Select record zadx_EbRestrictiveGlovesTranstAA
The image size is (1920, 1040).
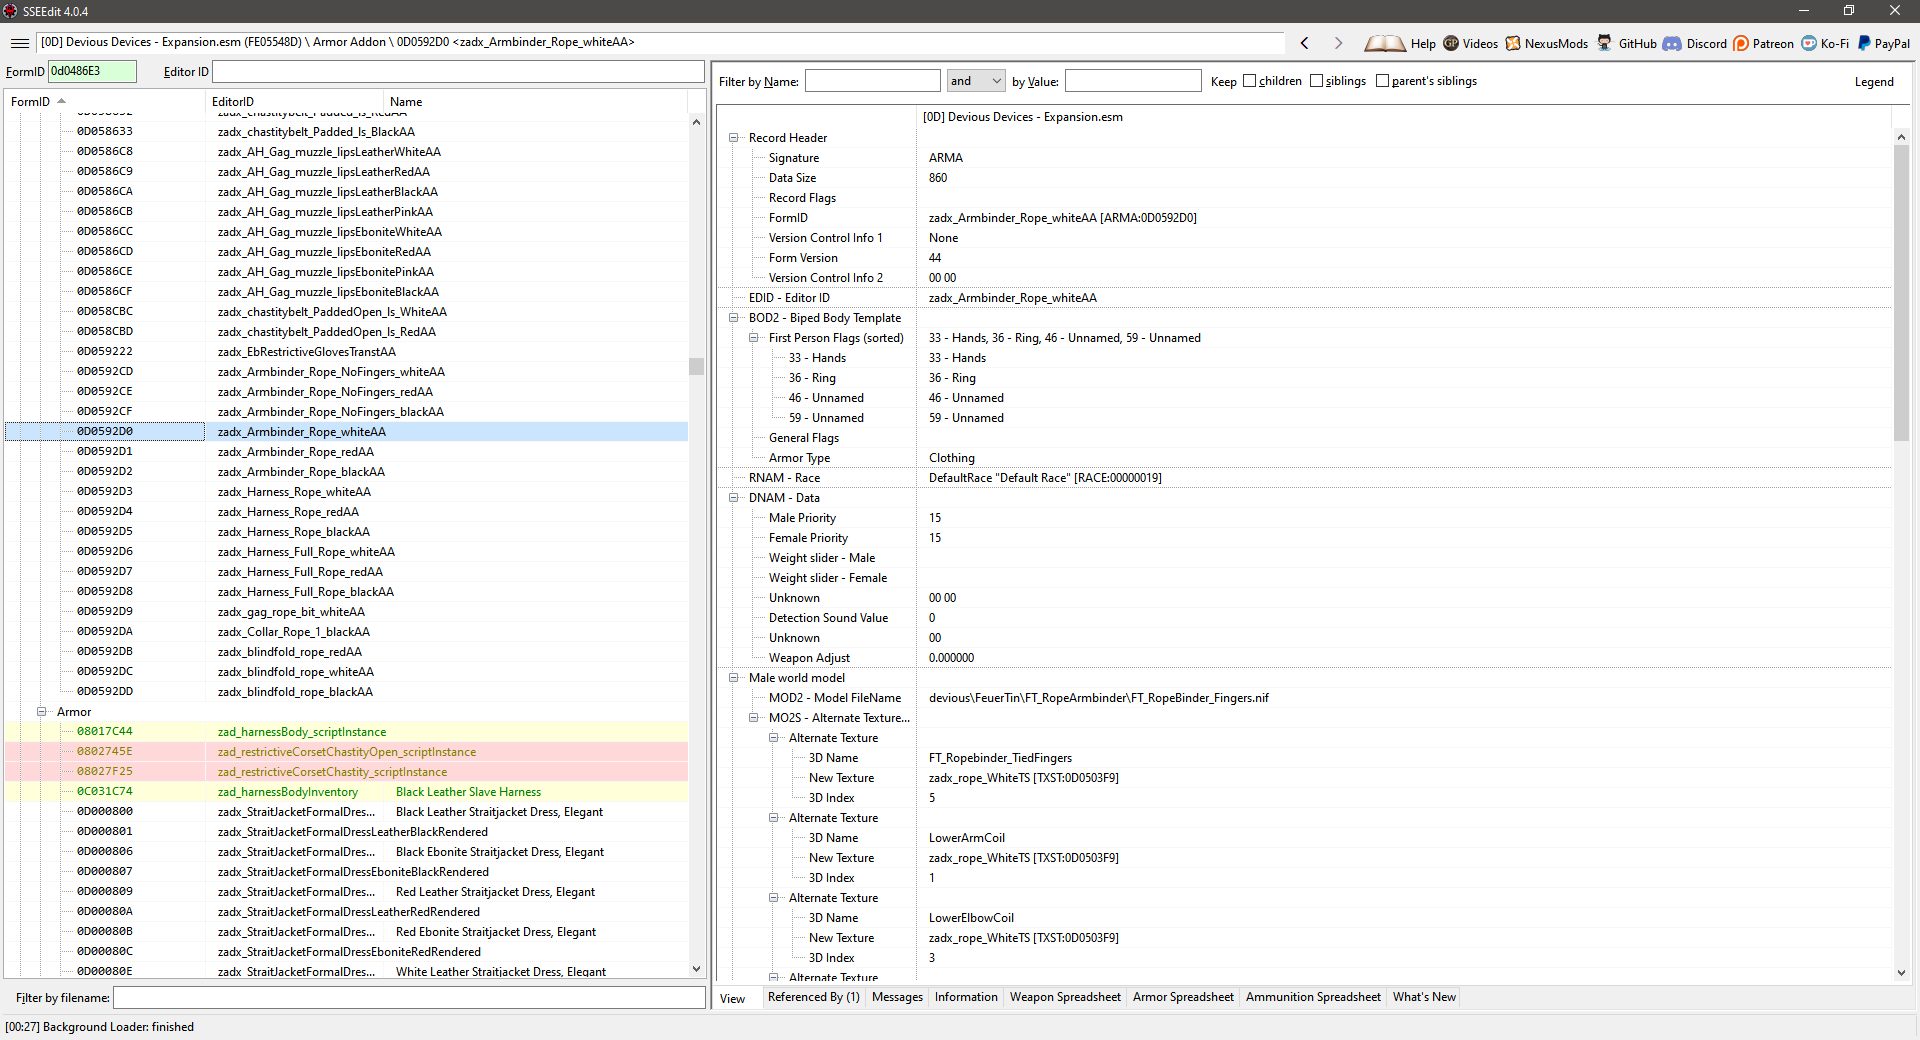pyautogui.click(x=346, y=352)
